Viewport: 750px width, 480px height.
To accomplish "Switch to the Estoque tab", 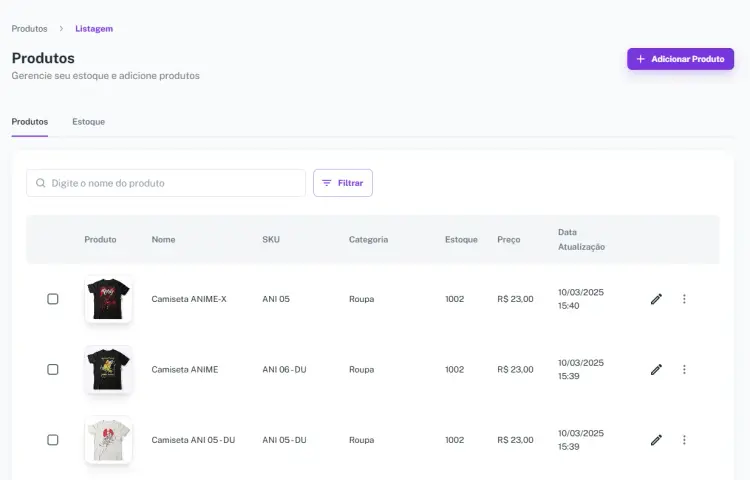I will 88,122.
